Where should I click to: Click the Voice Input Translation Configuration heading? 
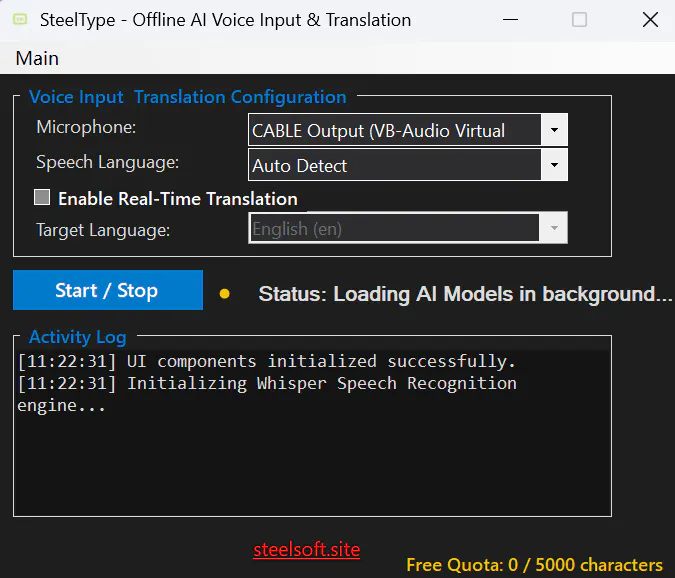click(188, 97)
